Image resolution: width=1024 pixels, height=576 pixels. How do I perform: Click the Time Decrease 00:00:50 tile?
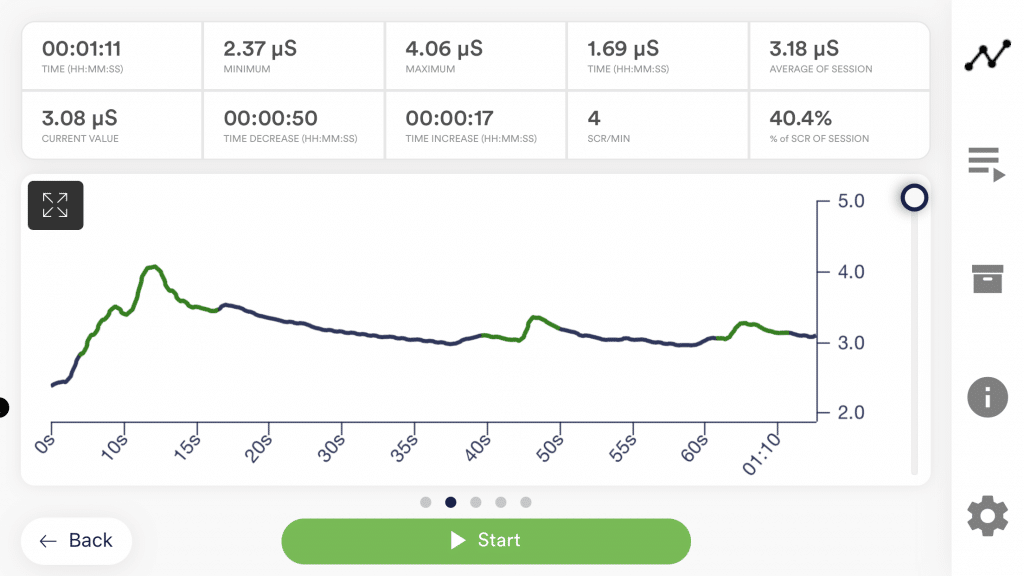coord(293,125)
